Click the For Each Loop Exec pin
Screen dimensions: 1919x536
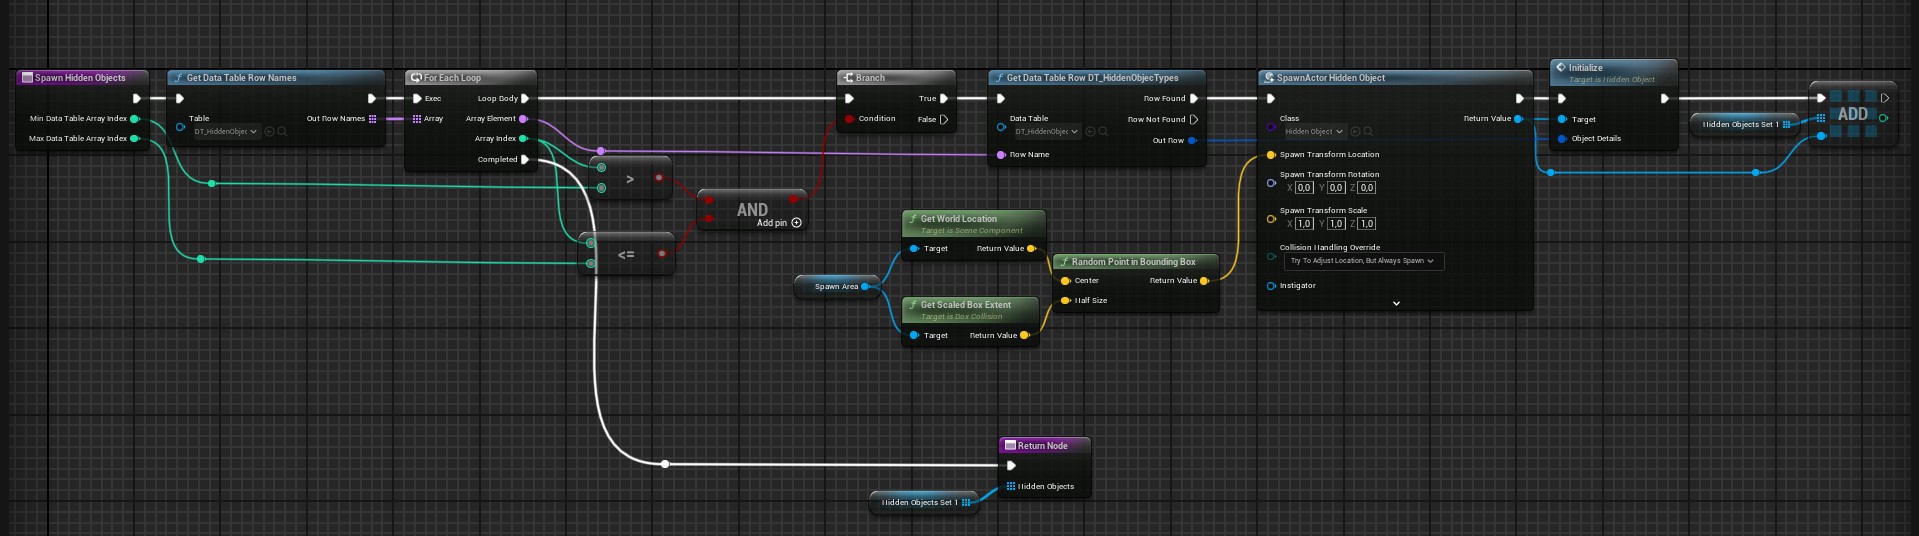[x=417, y=98]
